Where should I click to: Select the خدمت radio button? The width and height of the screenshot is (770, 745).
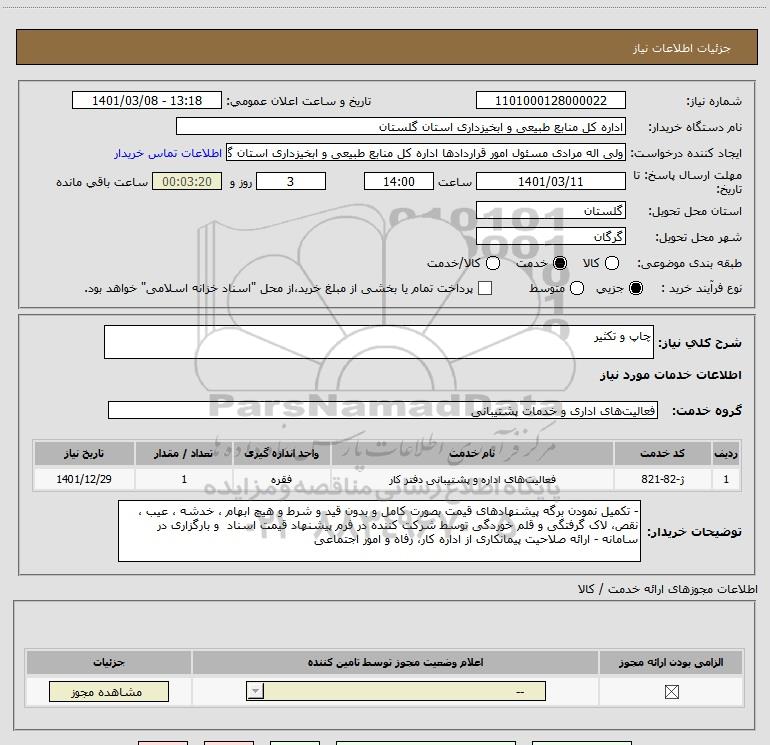[x=560, y=263]
